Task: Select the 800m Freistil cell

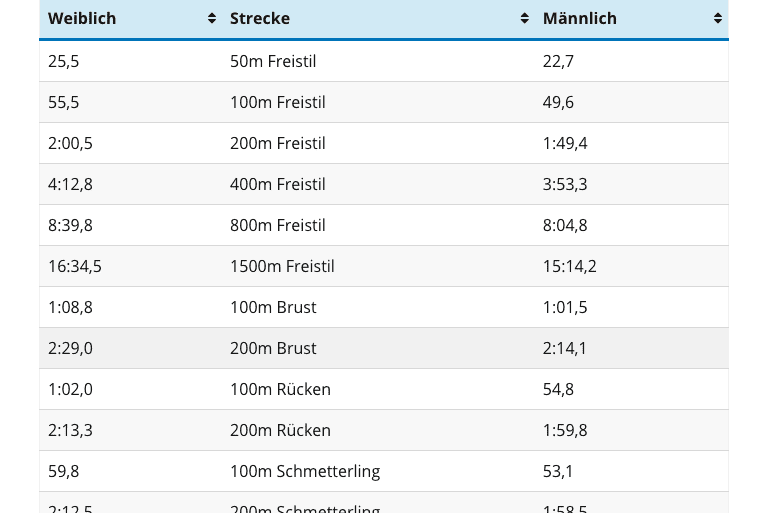Action: [277, 225]
